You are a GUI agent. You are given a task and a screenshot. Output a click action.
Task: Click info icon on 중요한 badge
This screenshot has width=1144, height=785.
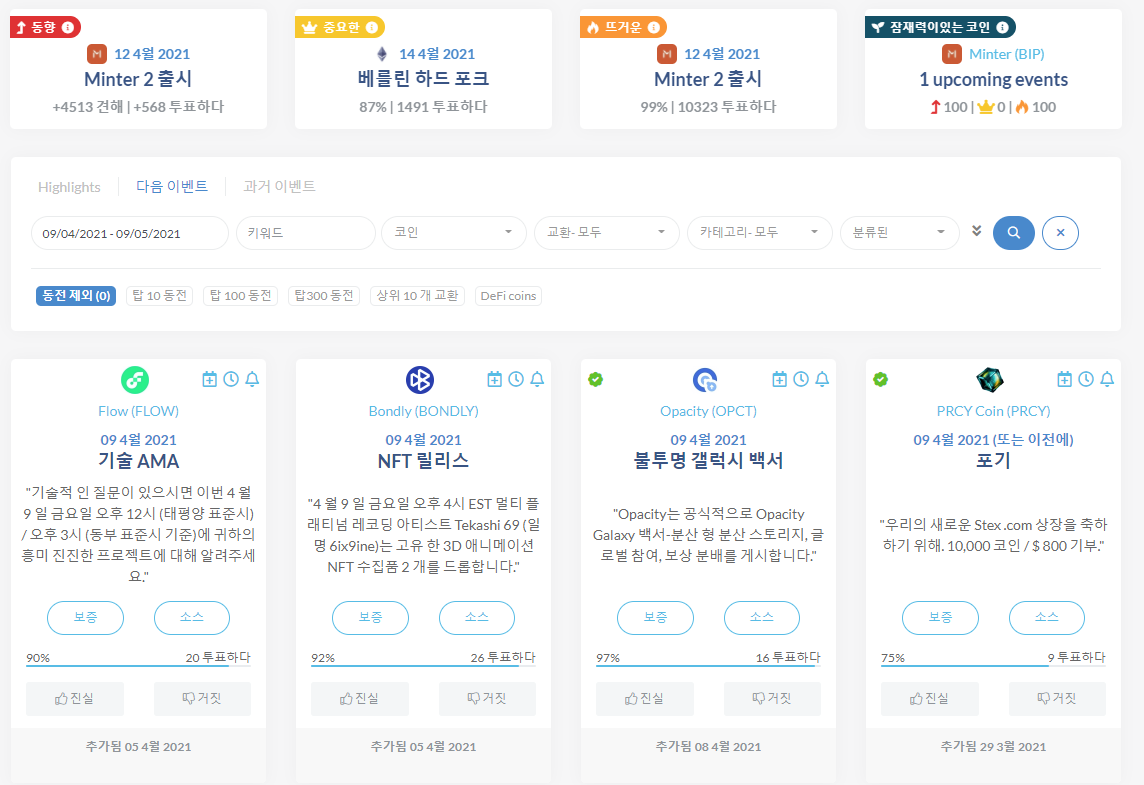point(371,28)
